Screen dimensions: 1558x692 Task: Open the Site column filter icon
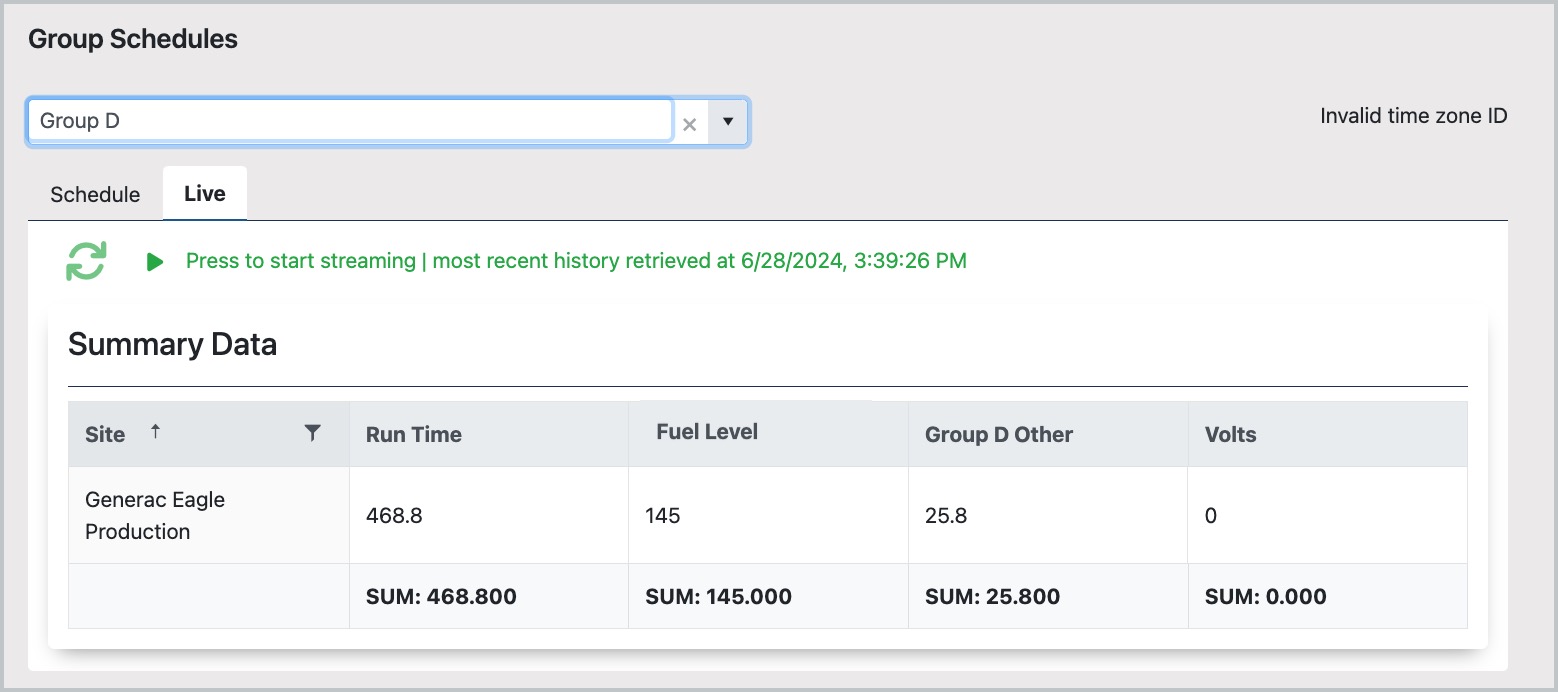point(313,432)
